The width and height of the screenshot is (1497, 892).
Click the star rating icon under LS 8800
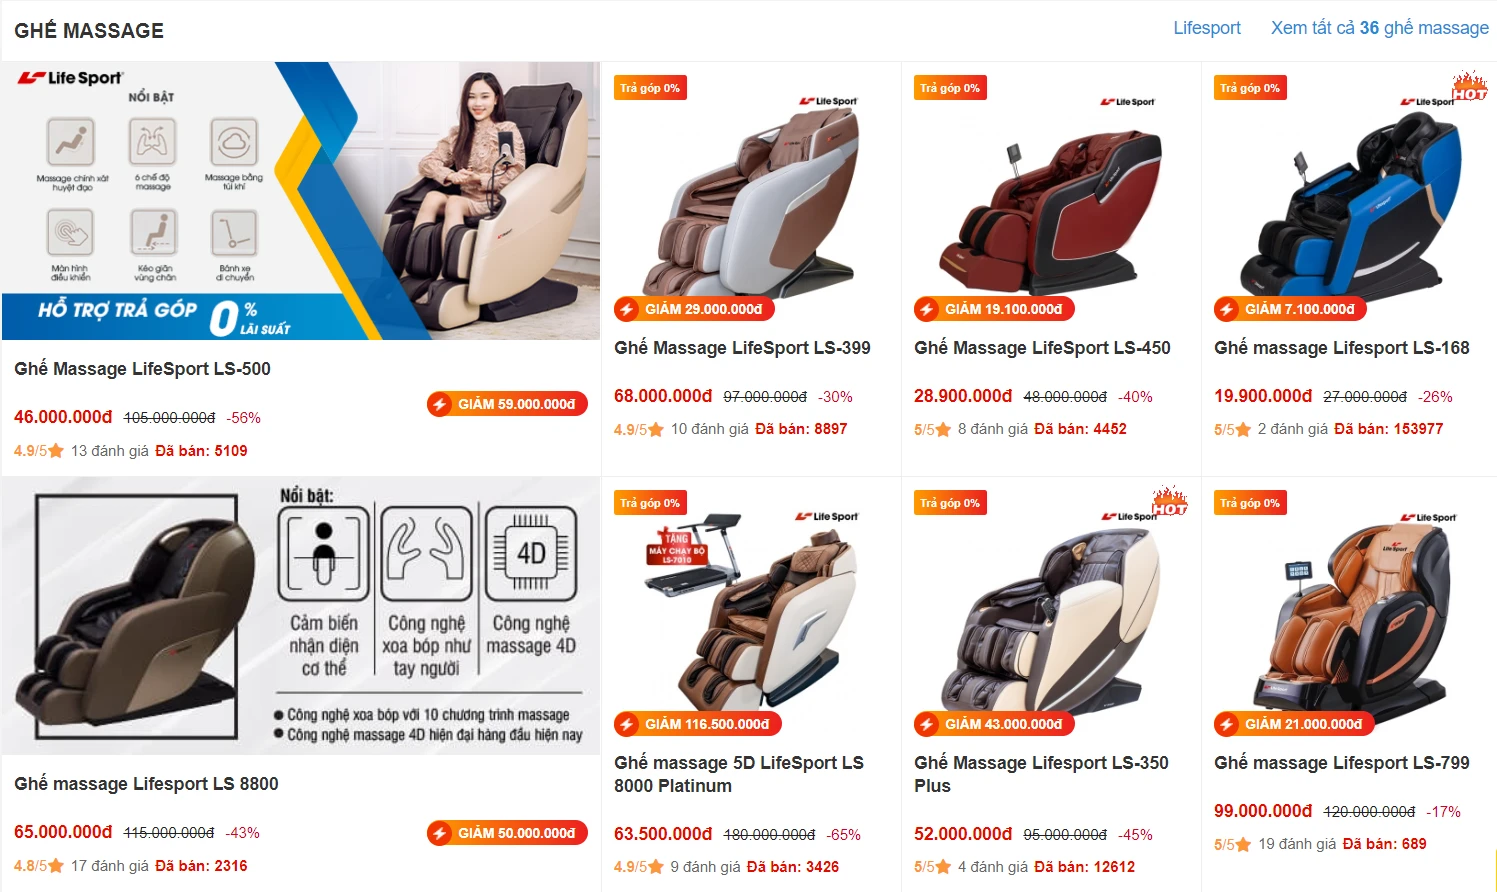(56, 866)
